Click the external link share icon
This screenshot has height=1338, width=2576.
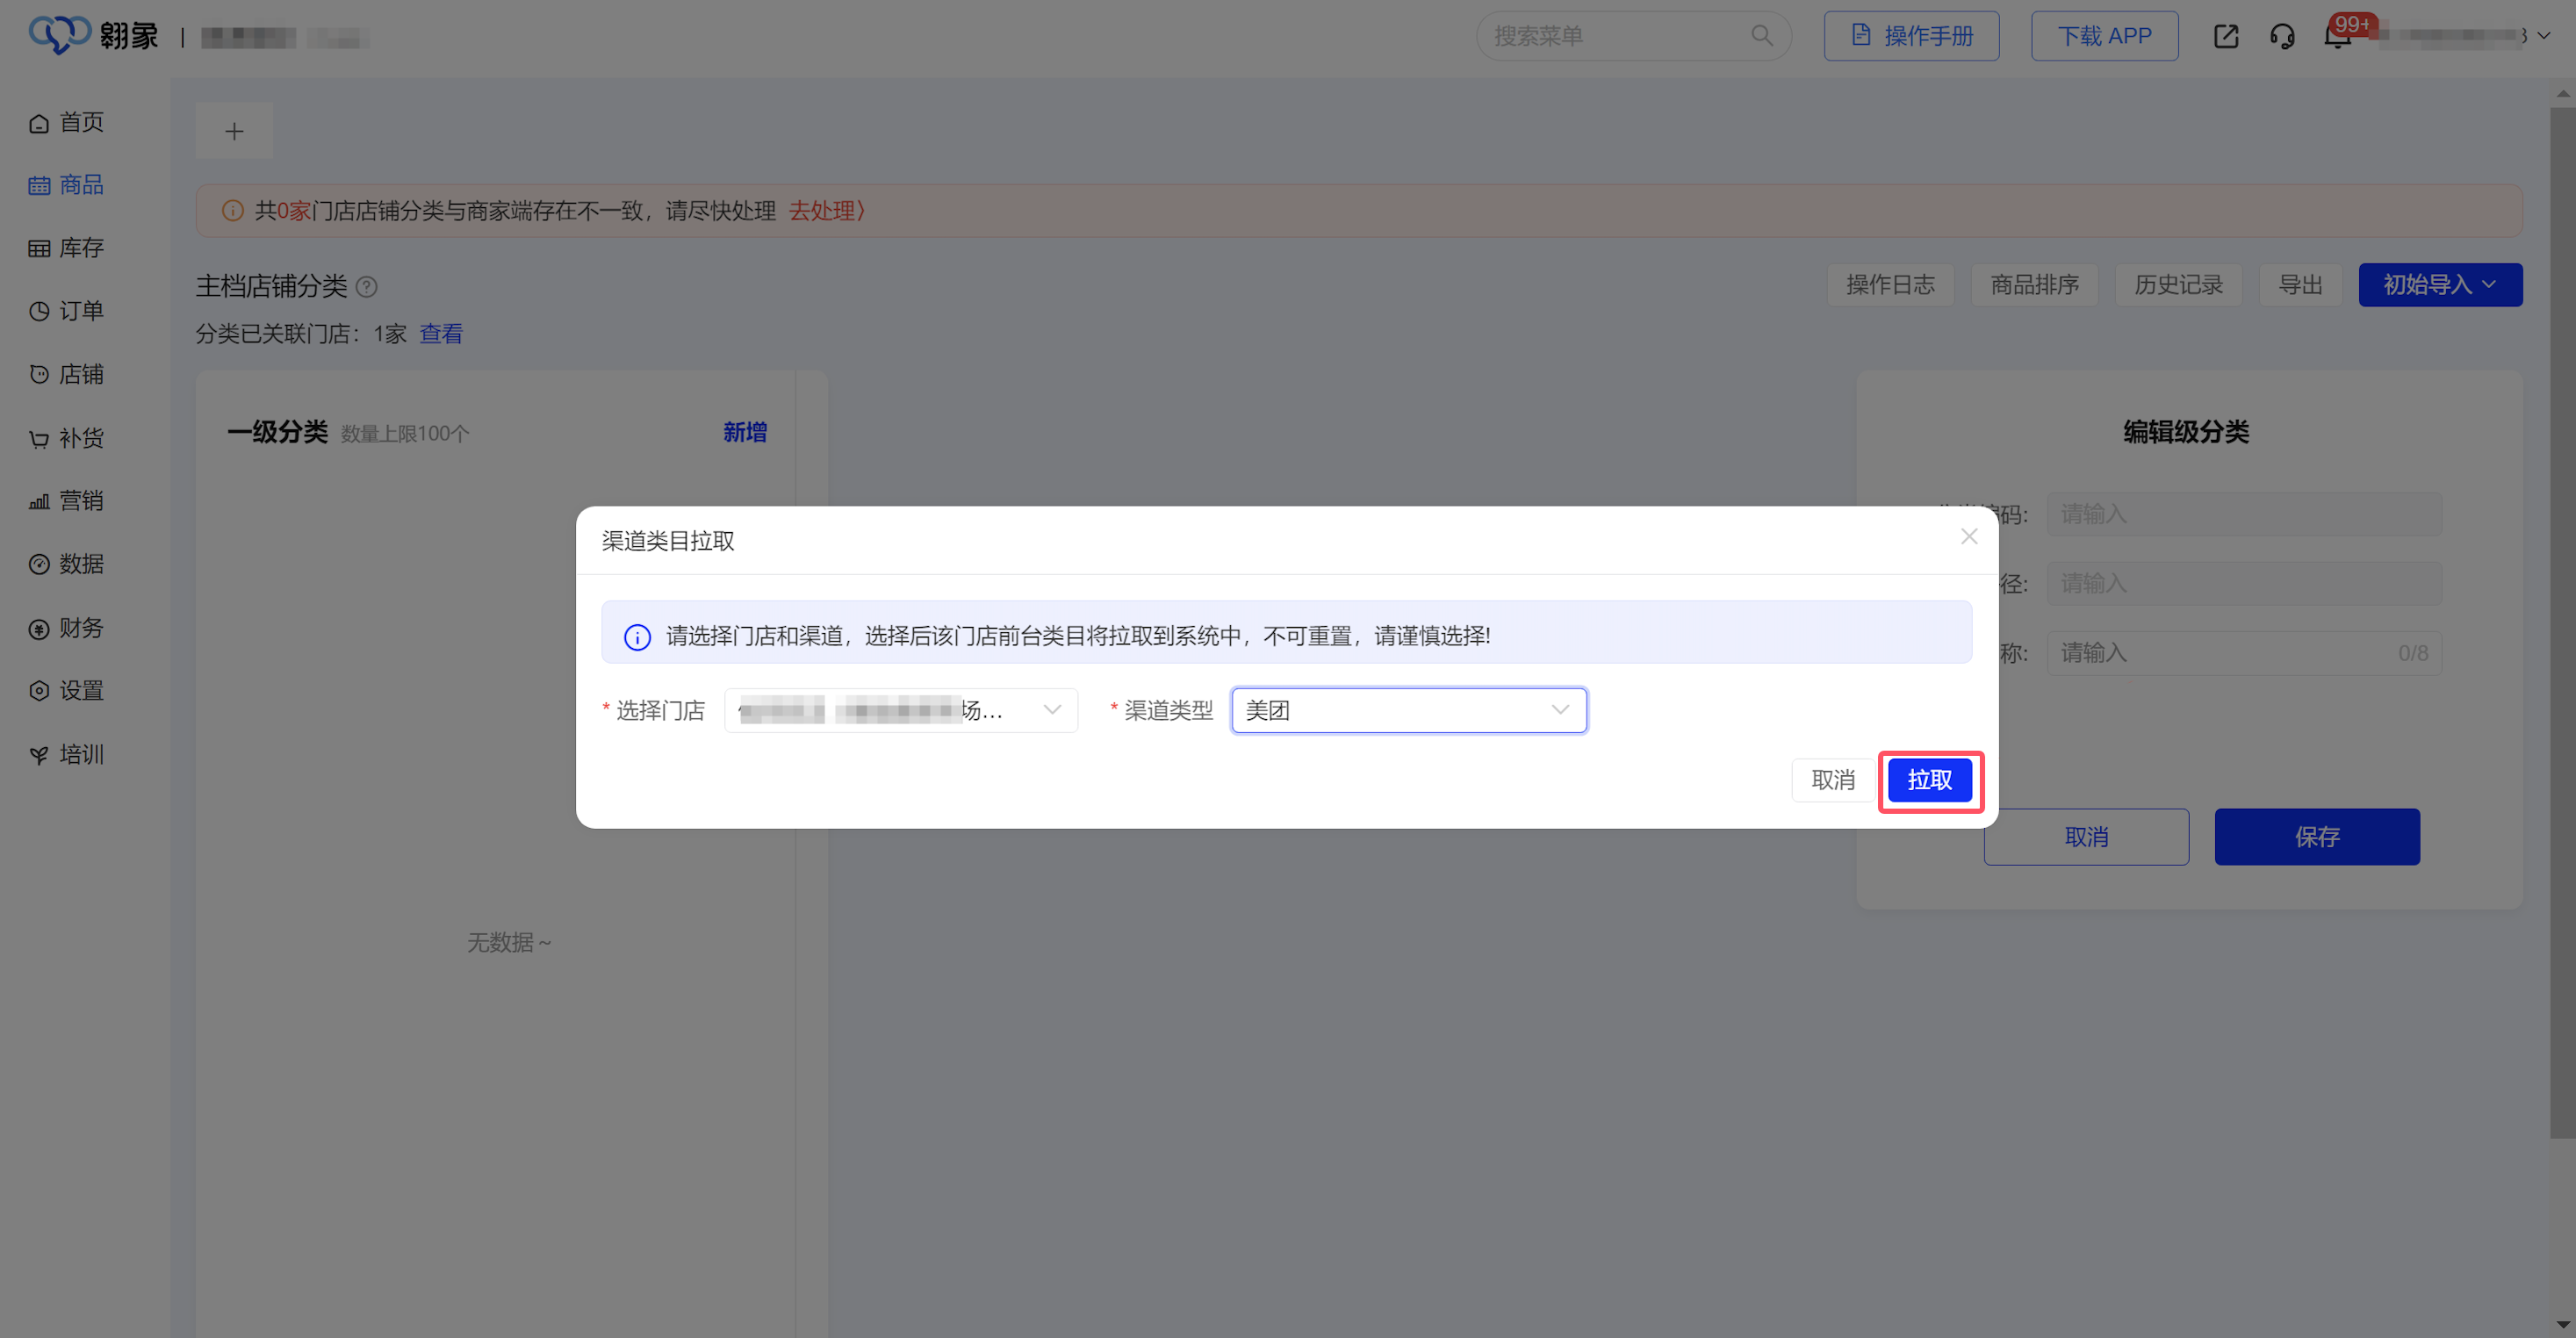tap(2226, 37)
